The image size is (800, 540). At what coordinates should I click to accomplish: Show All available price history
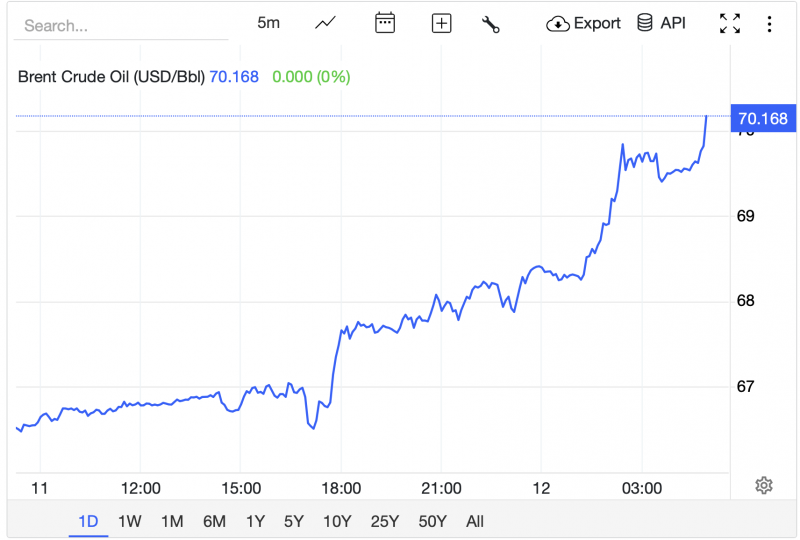coord(475,521)
